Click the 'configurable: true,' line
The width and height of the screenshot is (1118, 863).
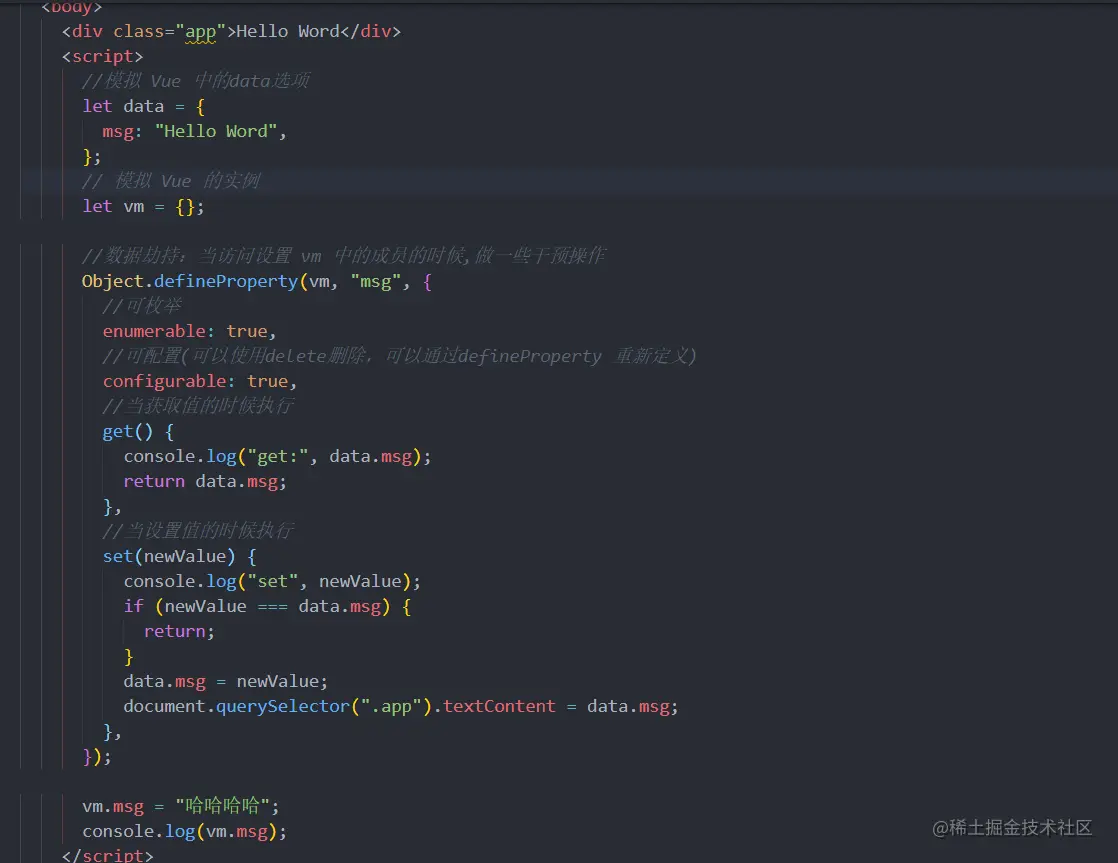[x=200, y=382]
